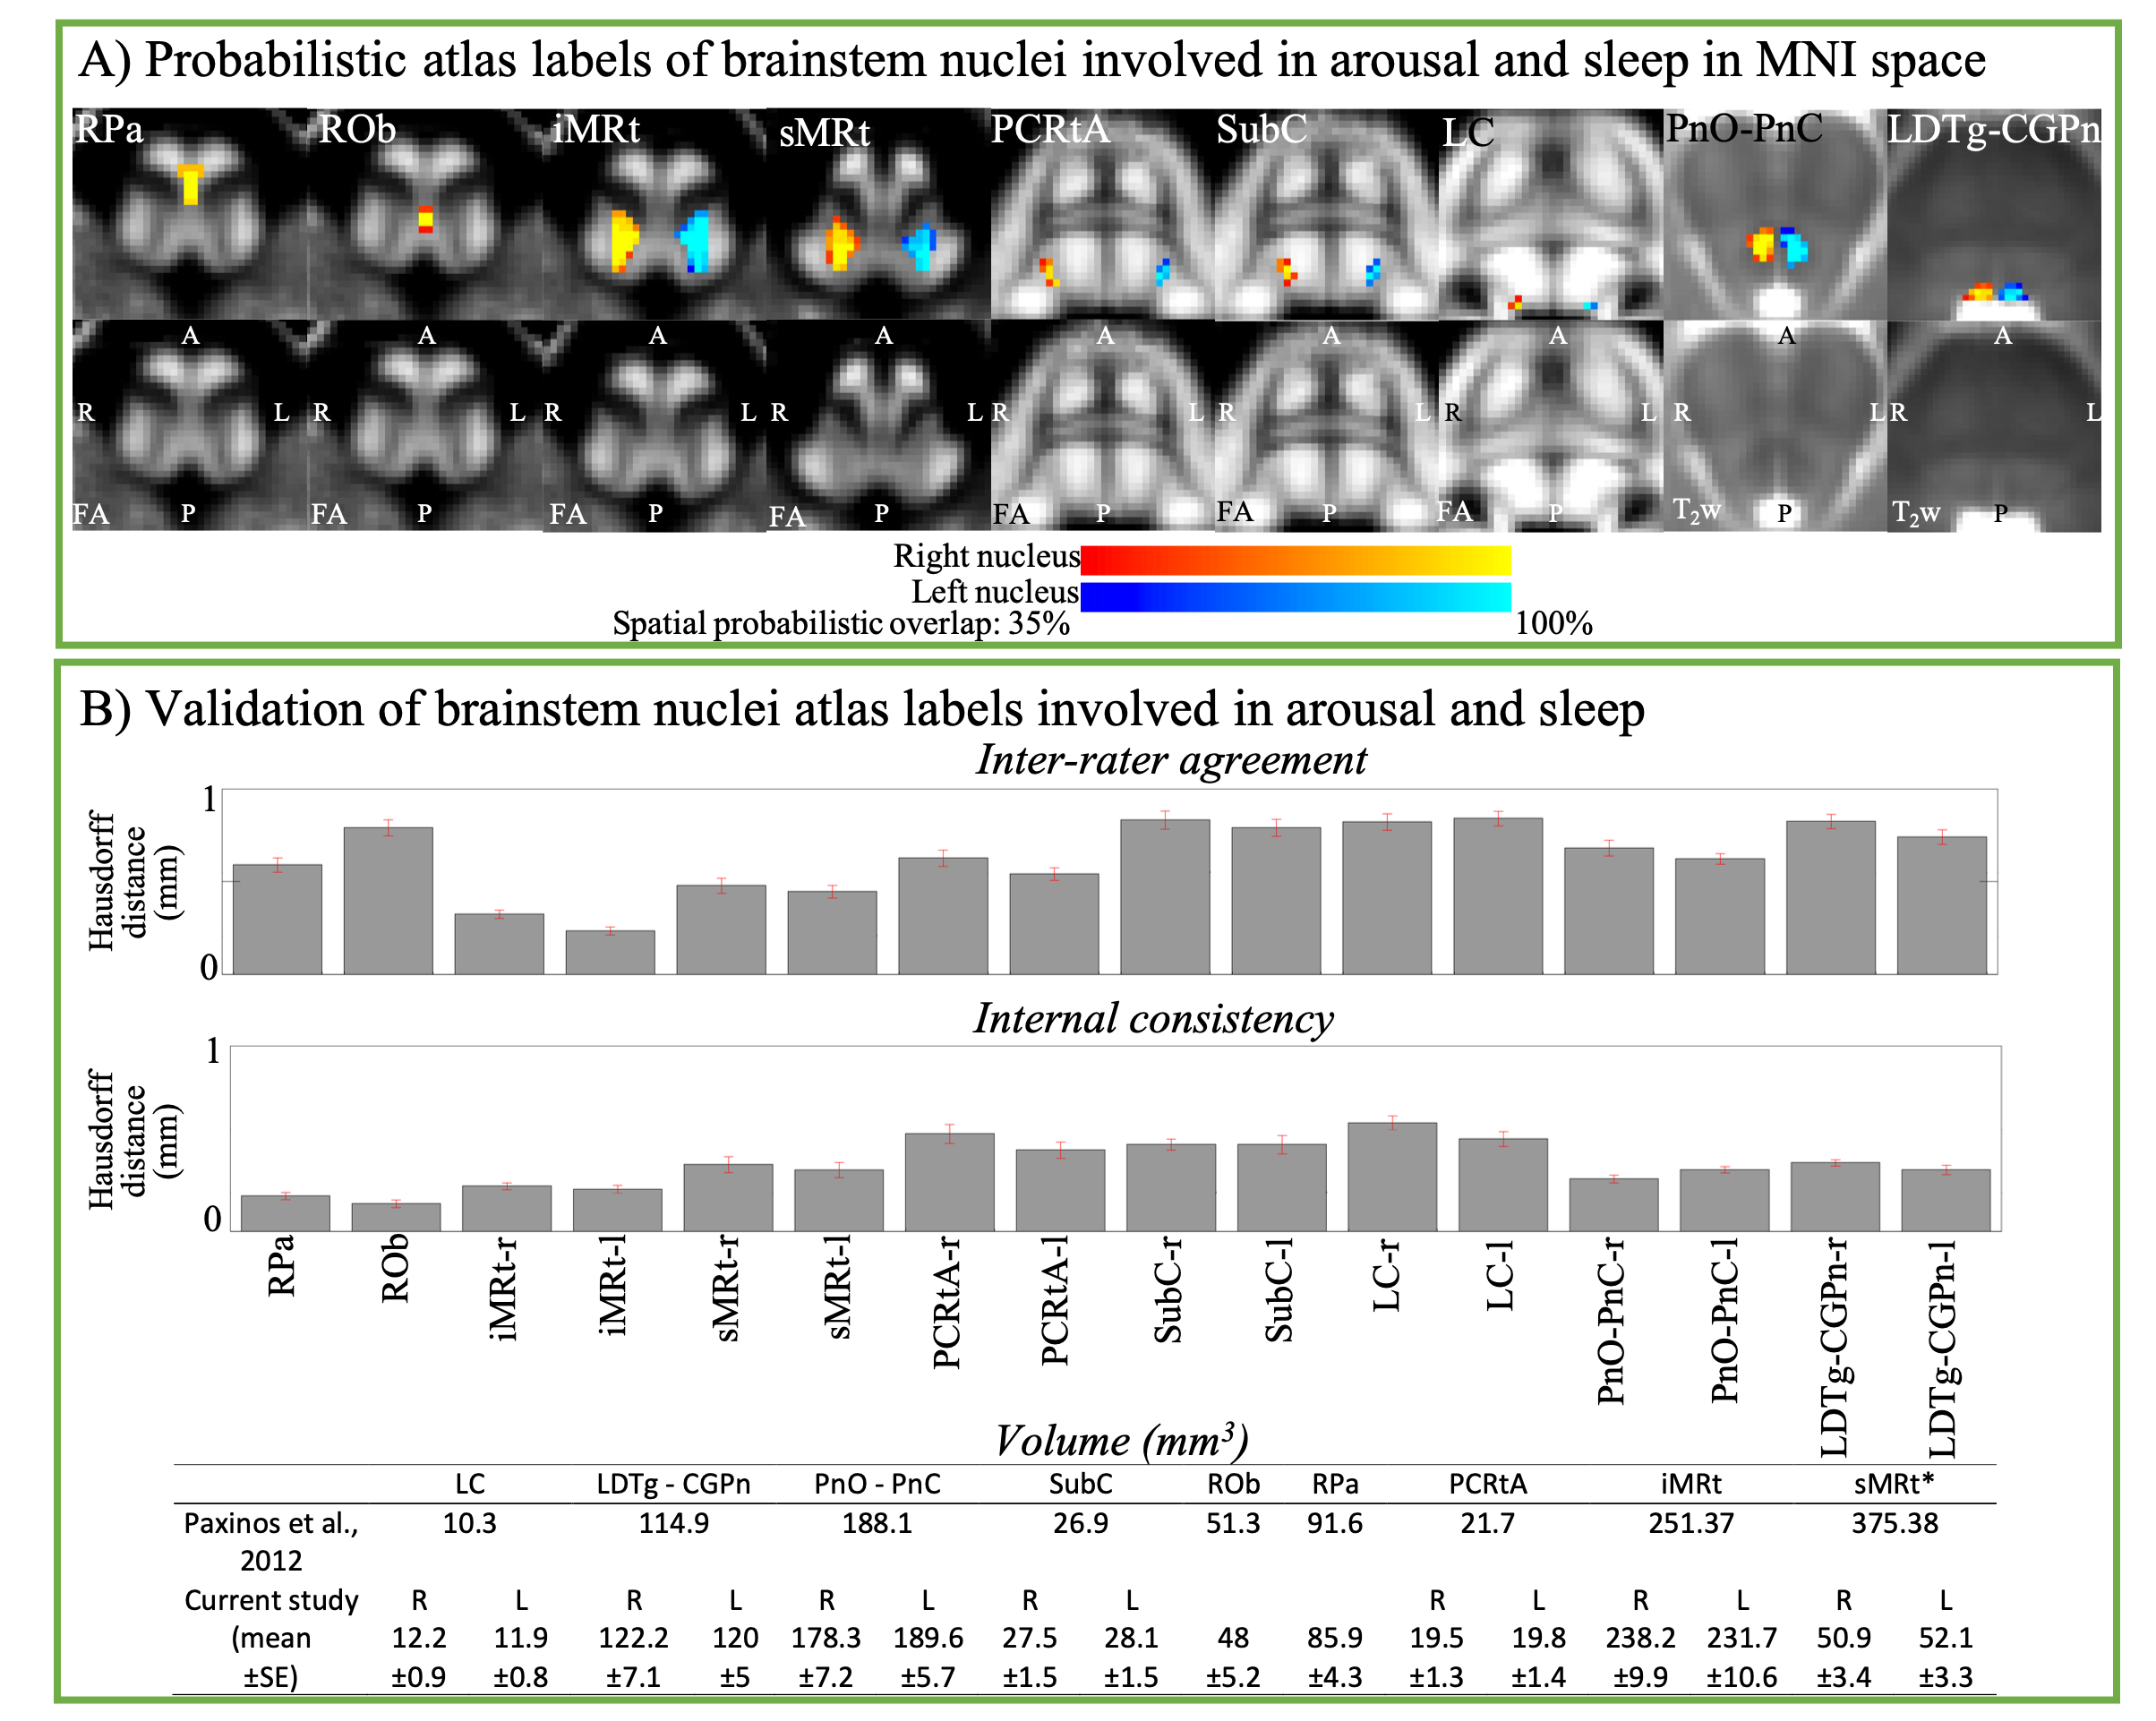Click the LC top-row brain slice
Image resolution: width=2156 pixels, height=1721 pixels.
click(1551, 215)
